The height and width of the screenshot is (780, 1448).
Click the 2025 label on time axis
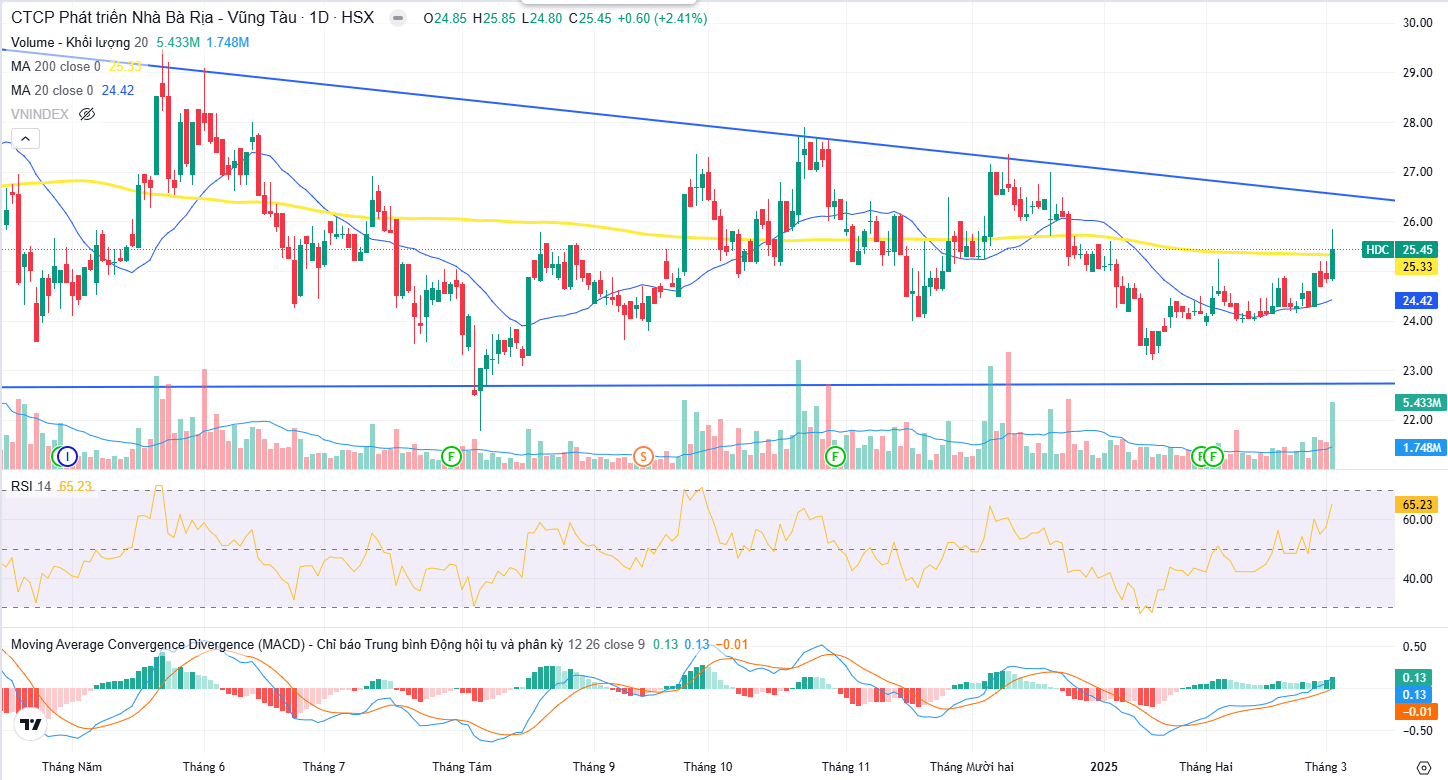click(1103, 767)
